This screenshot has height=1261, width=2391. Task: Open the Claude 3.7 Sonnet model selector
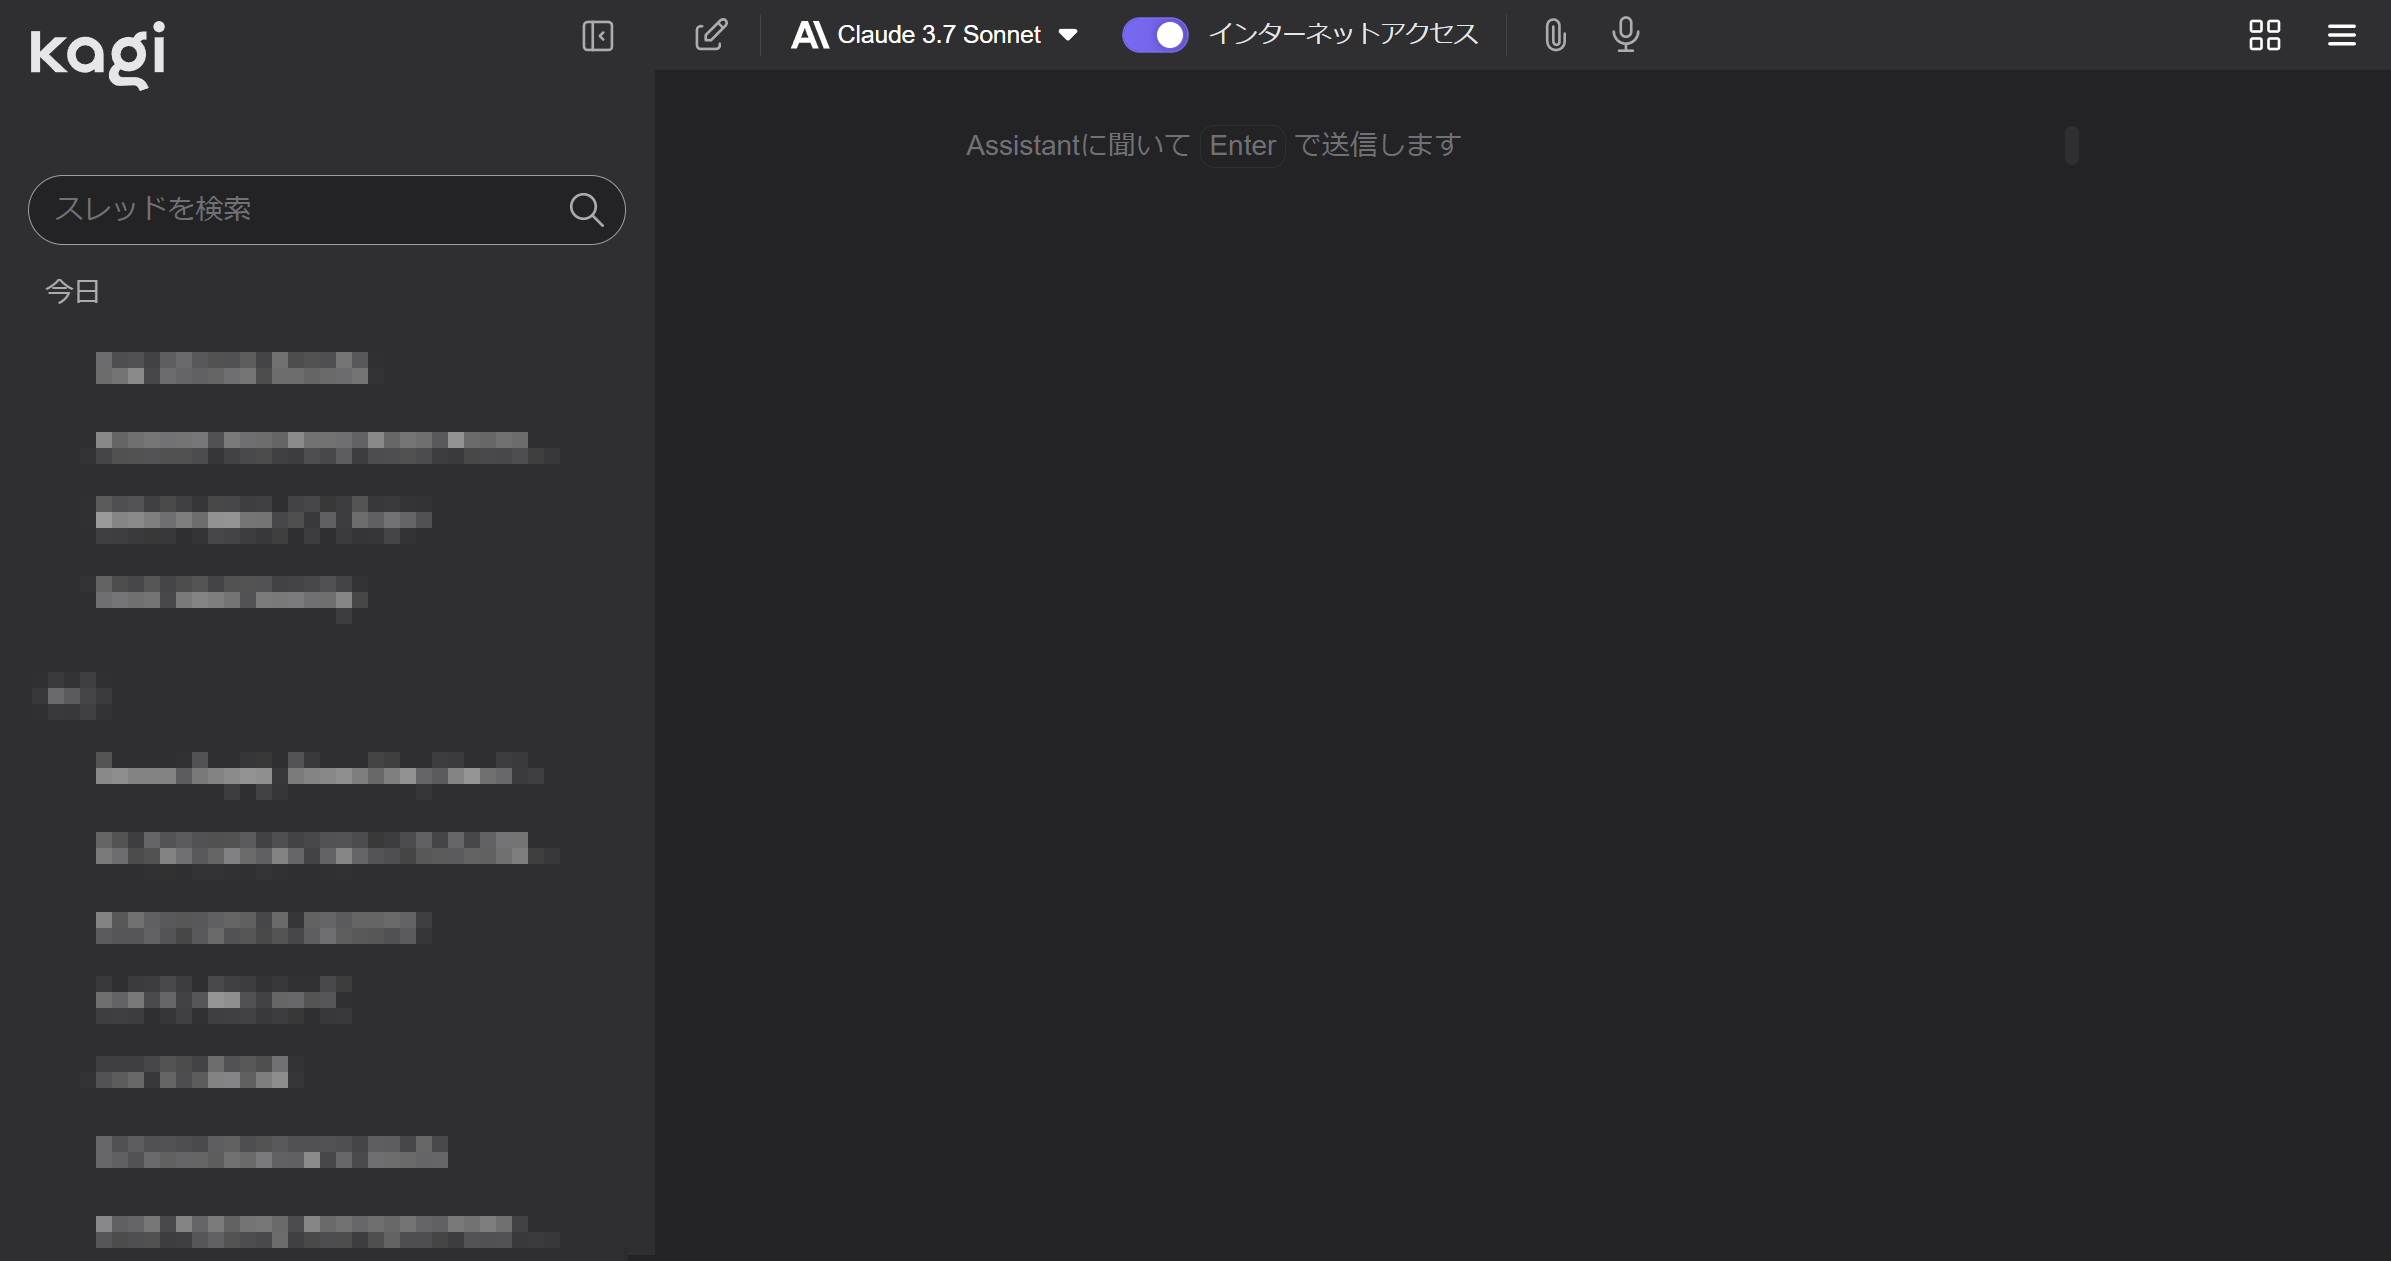[x=938, y=36]
